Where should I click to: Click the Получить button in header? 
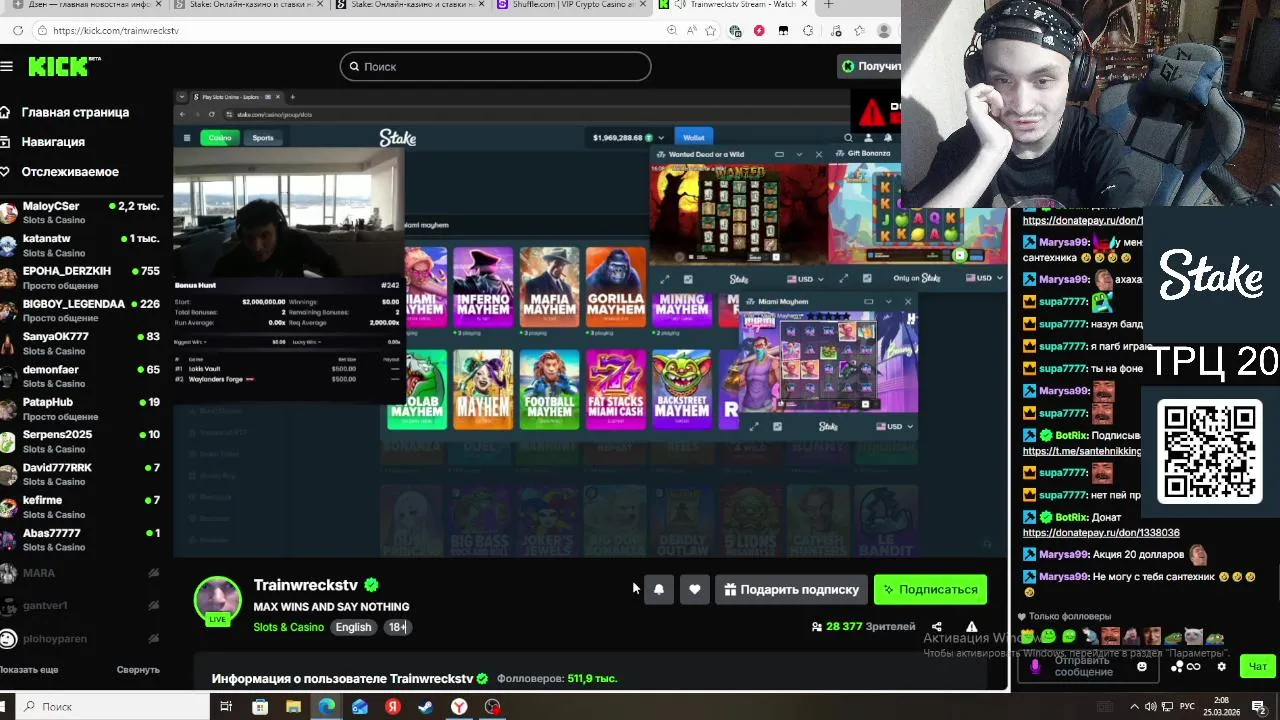870,66
